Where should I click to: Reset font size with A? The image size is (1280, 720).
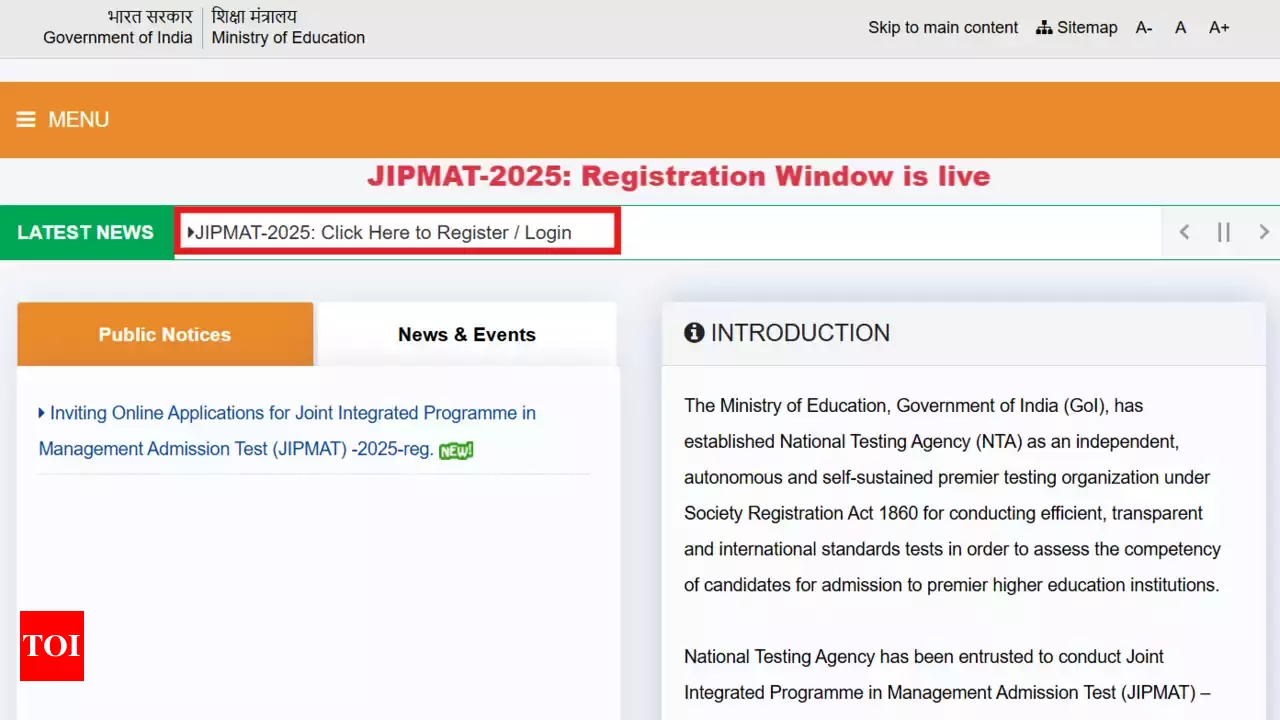pyautogui.click(x=1181, y=28)
